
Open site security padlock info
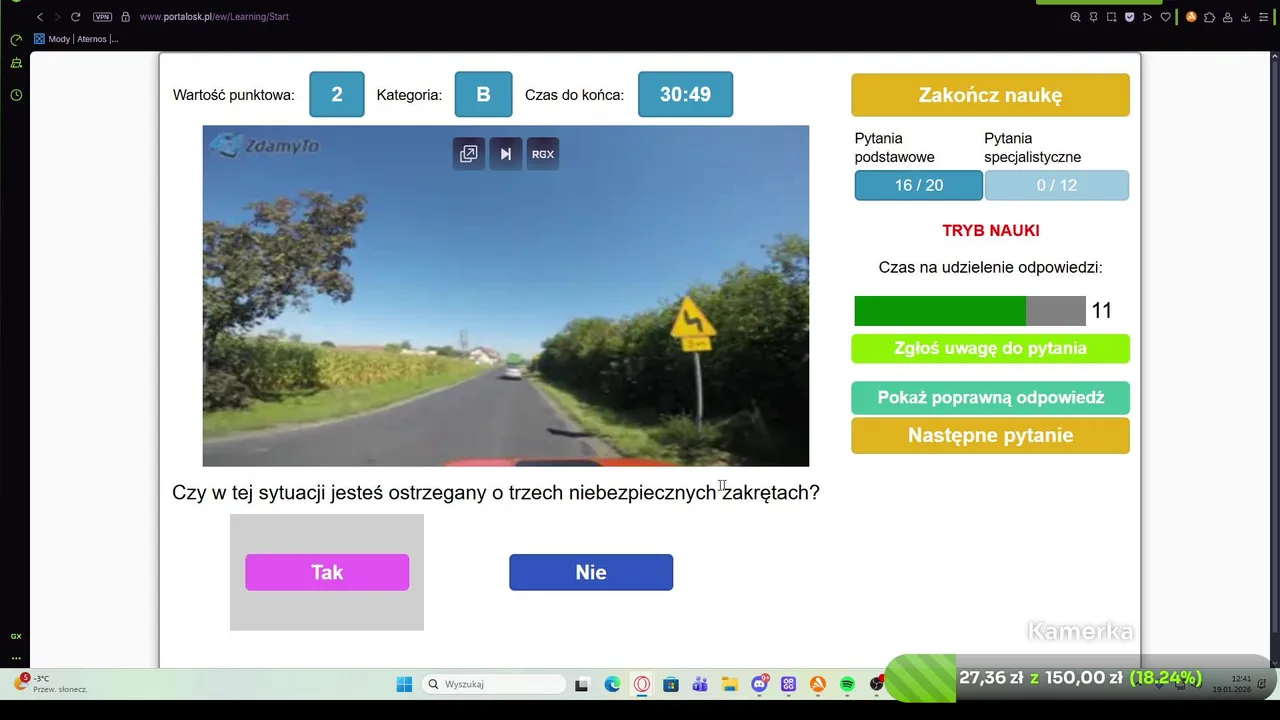coord(125,17)
